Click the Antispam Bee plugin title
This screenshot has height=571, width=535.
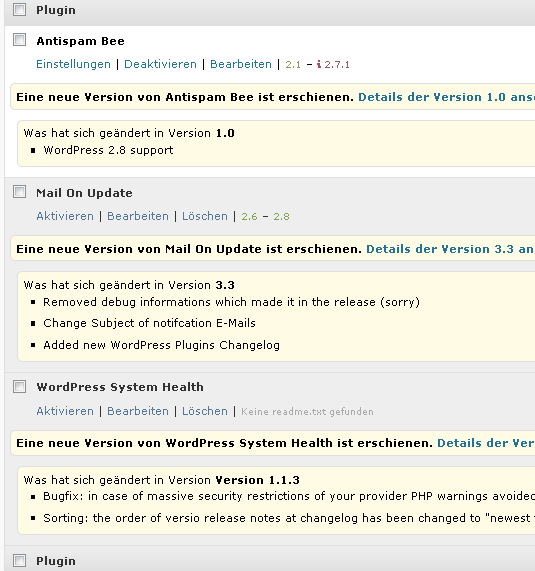coord(80,41)
